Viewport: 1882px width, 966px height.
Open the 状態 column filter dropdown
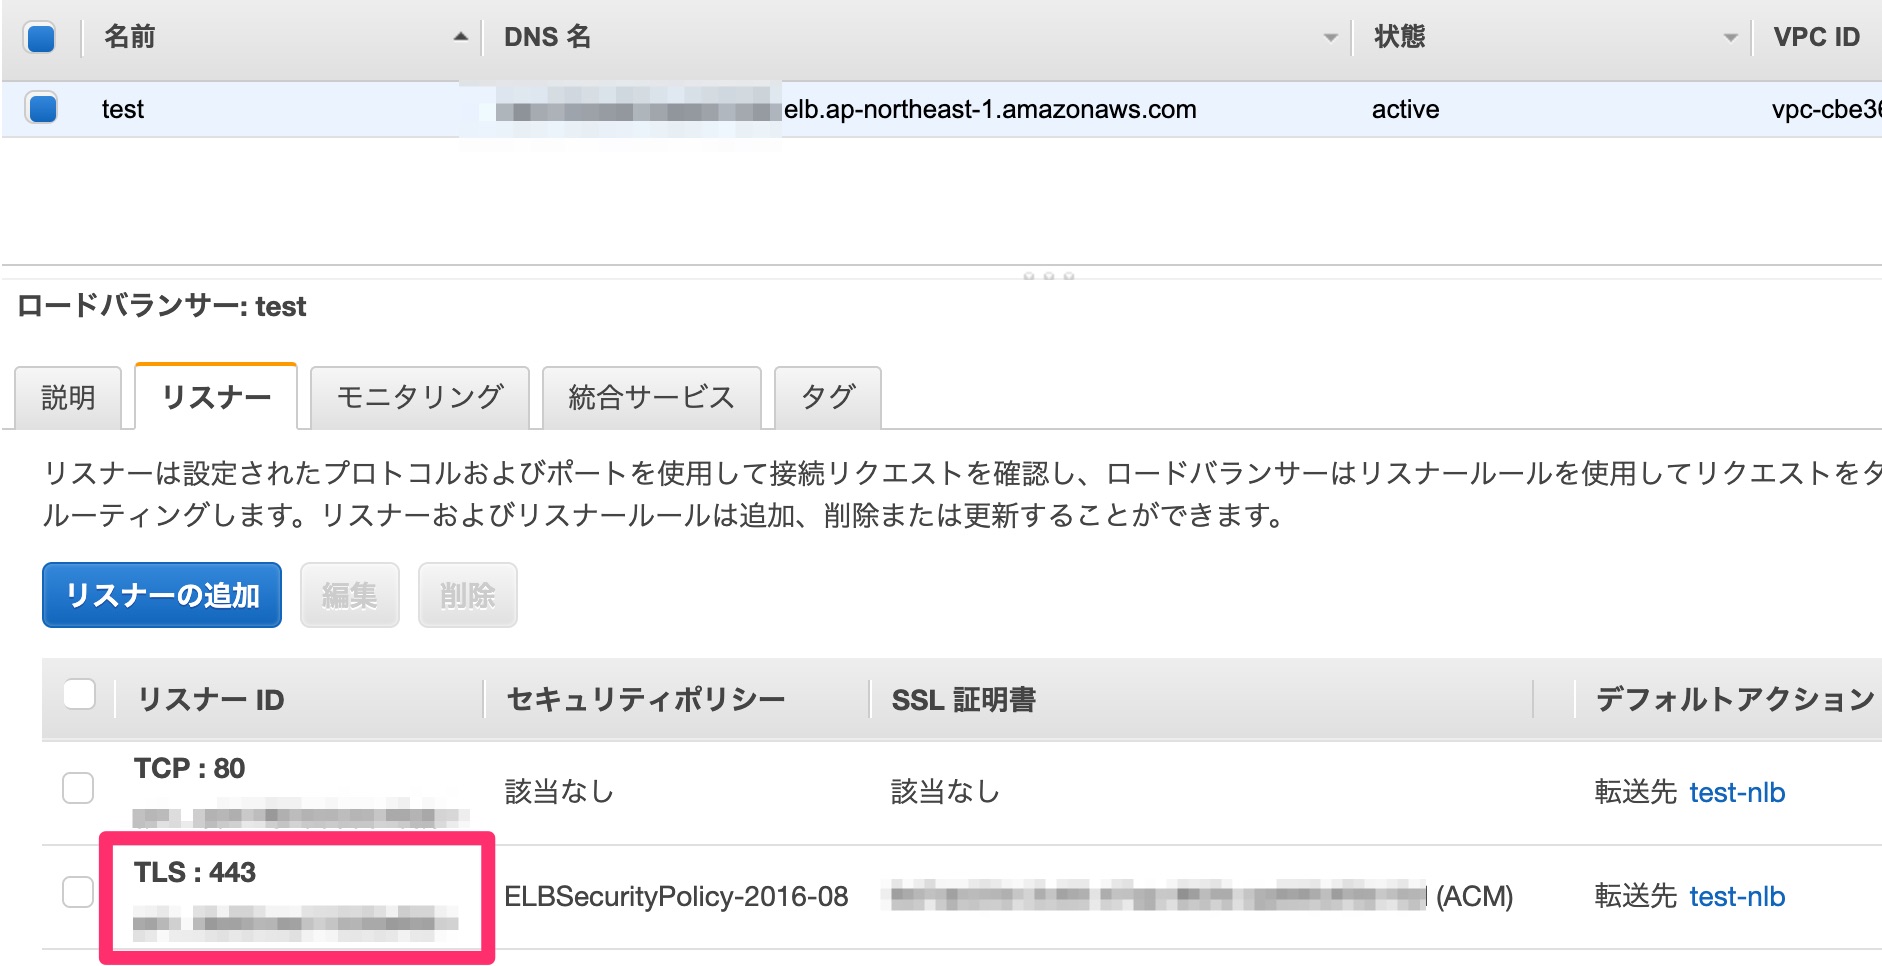pyautogui.click(x=1729, y=38)
